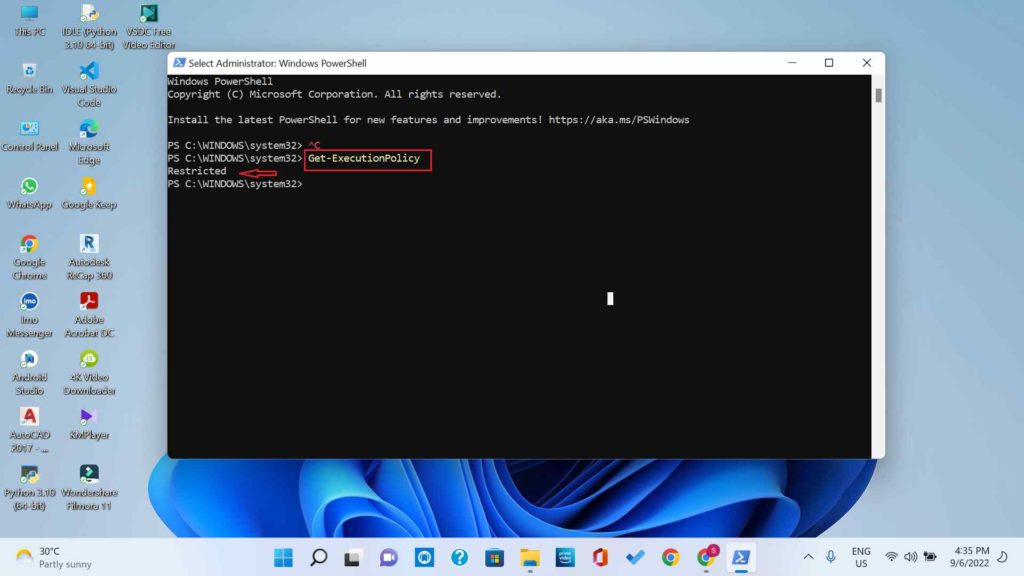Open File Explorer on taskbar
The width and height of the screenshot is (1024, 576).
(x=530, y=557)
